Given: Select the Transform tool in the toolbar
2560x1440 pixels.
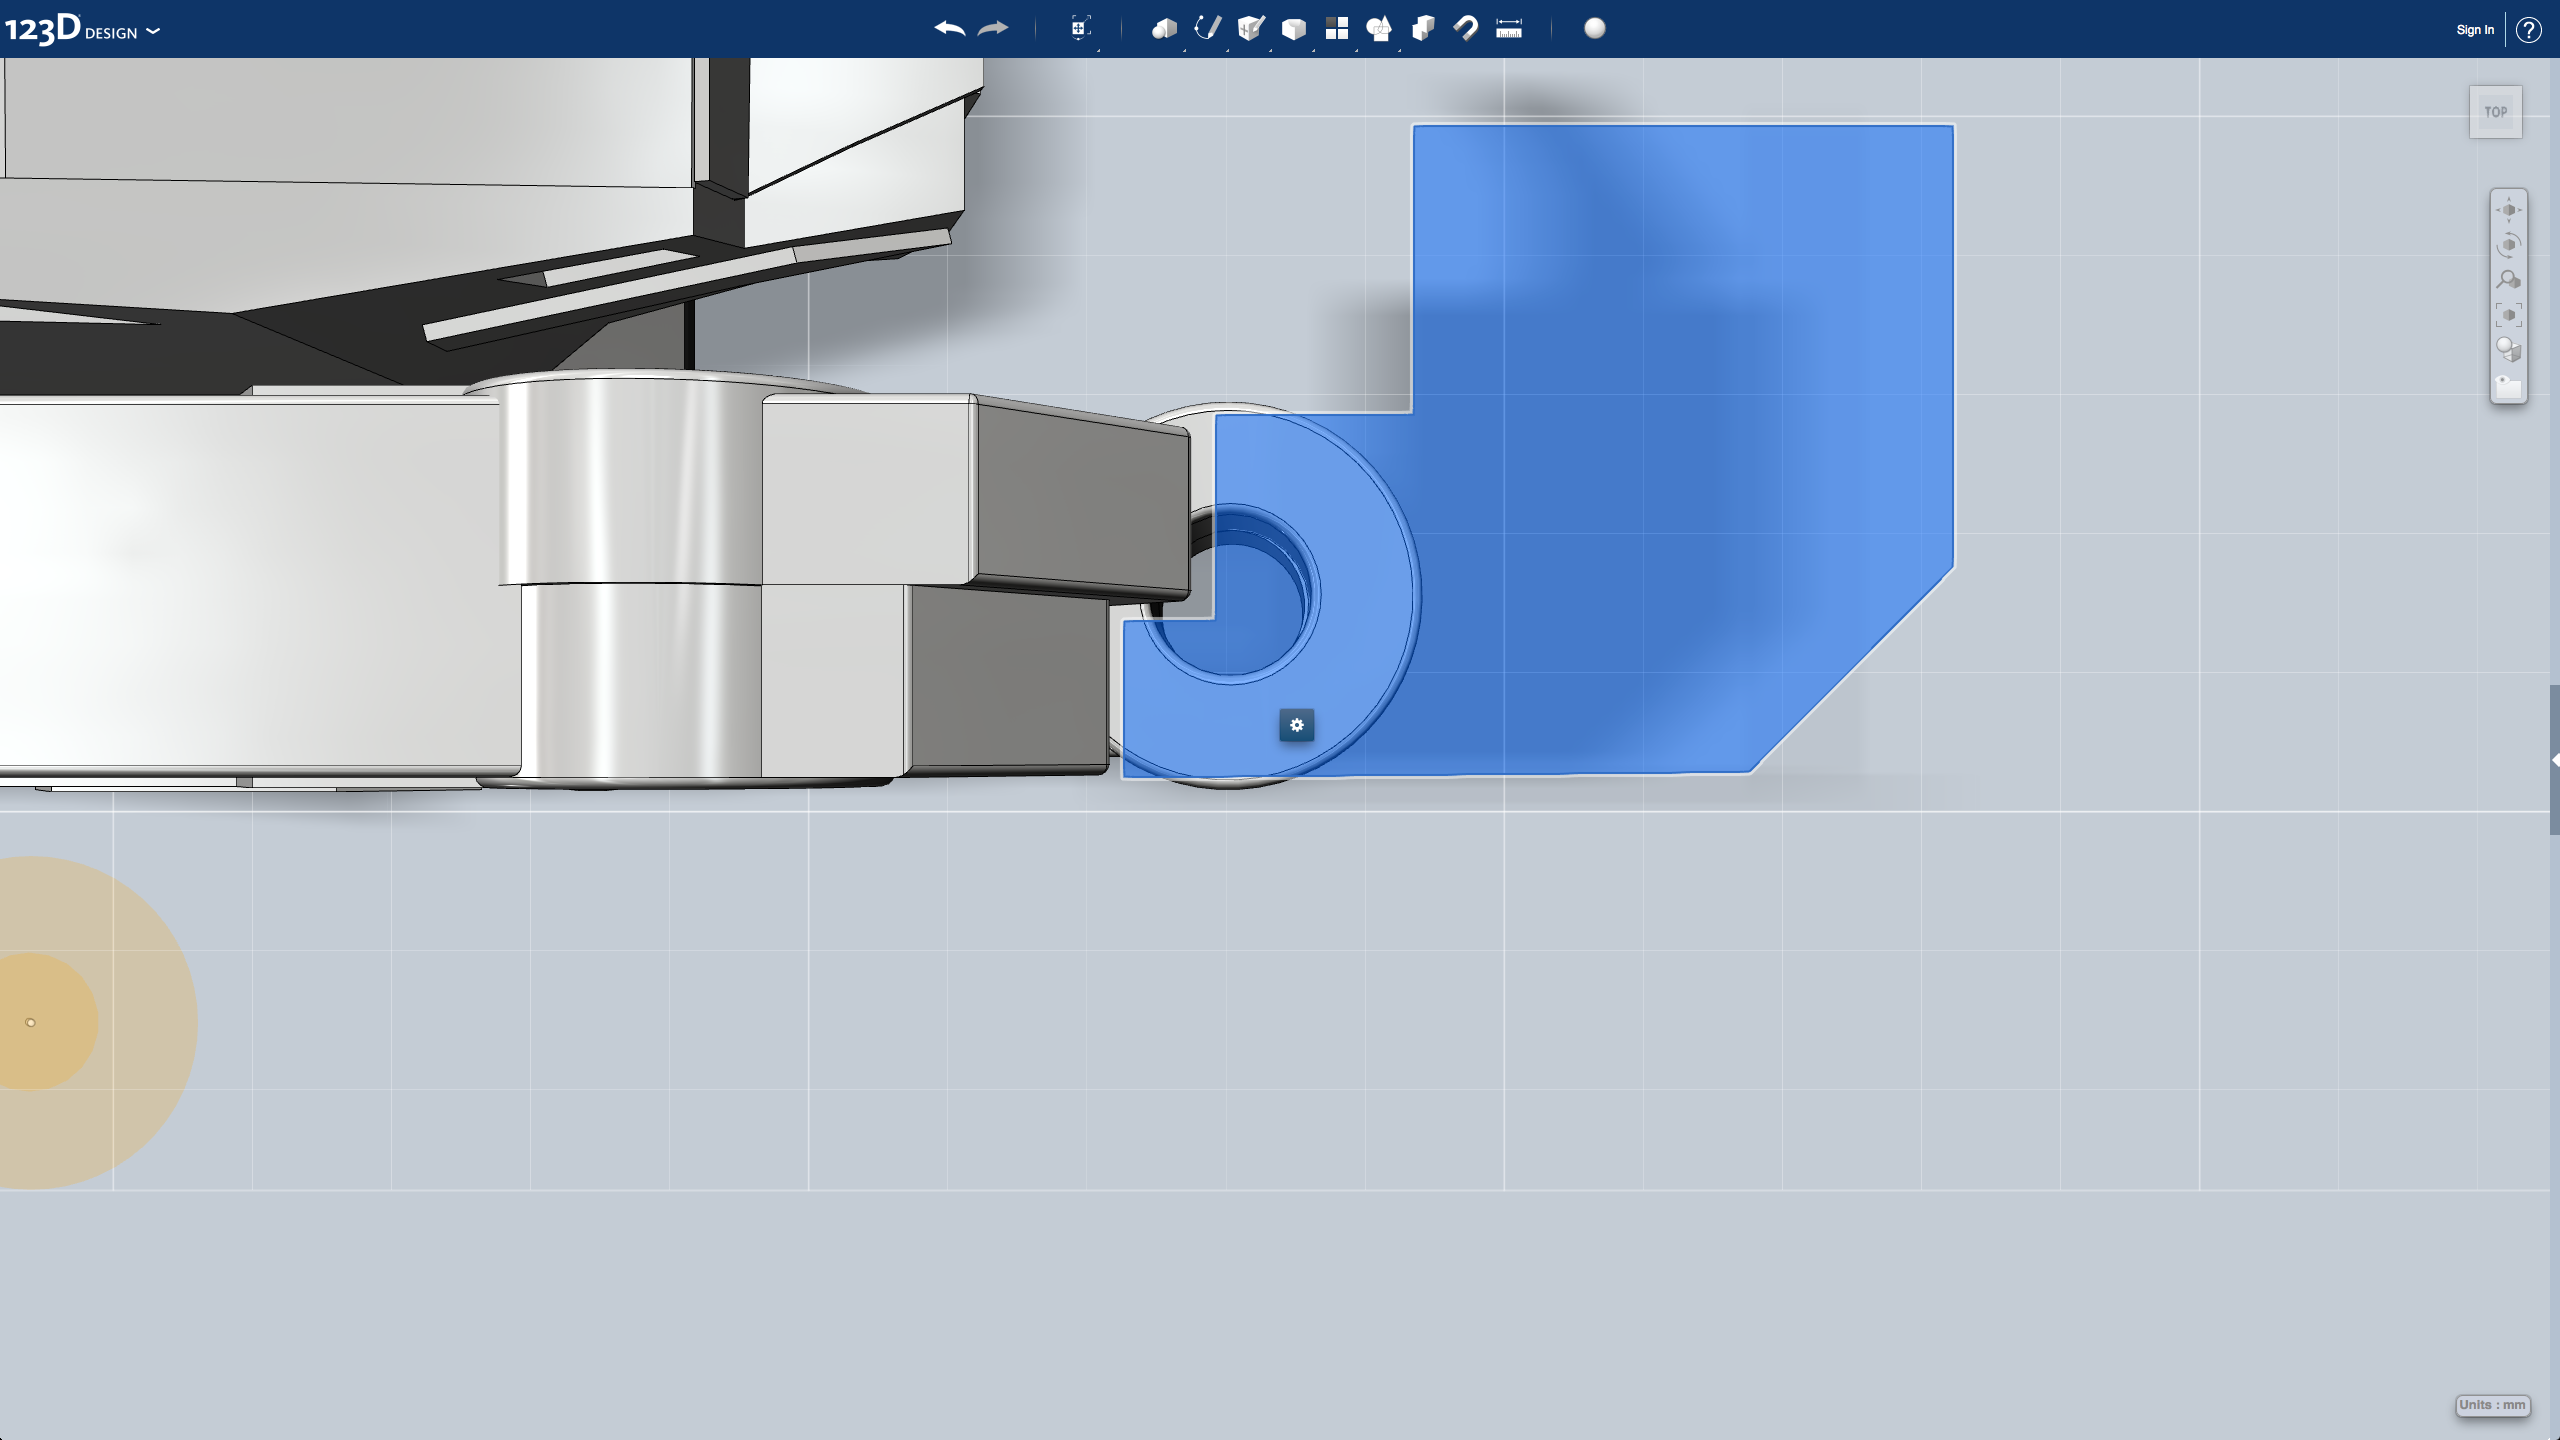Looking at the screenshot, I should pyautogui.click(x=1080, y=29).
